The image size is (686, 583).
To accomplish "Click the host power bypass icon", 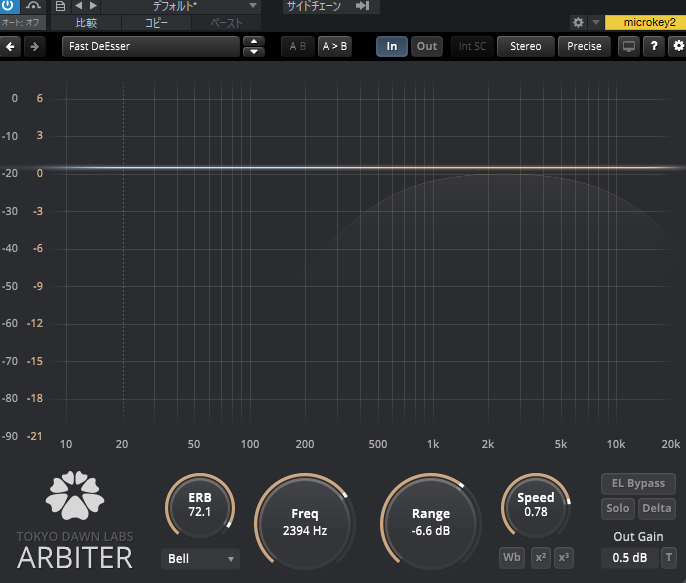I will (9, 6).
